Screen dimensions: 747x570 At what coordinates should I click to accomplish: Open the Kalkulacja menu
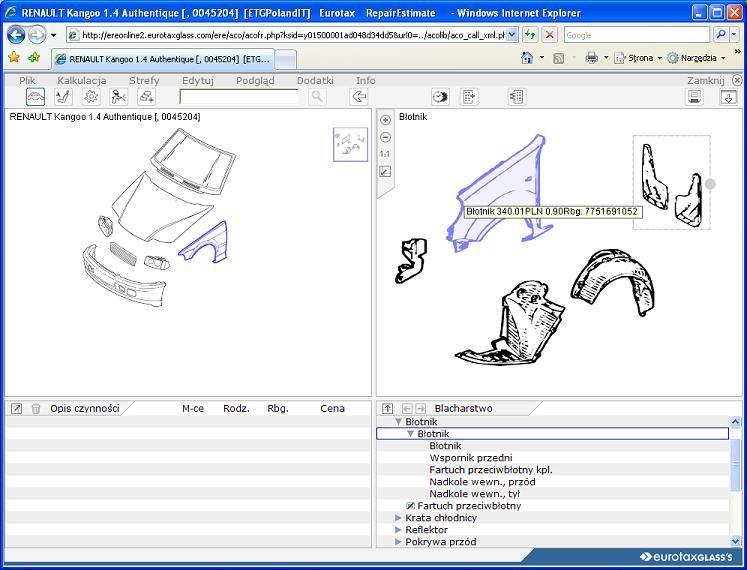click(x=81, y=80)
